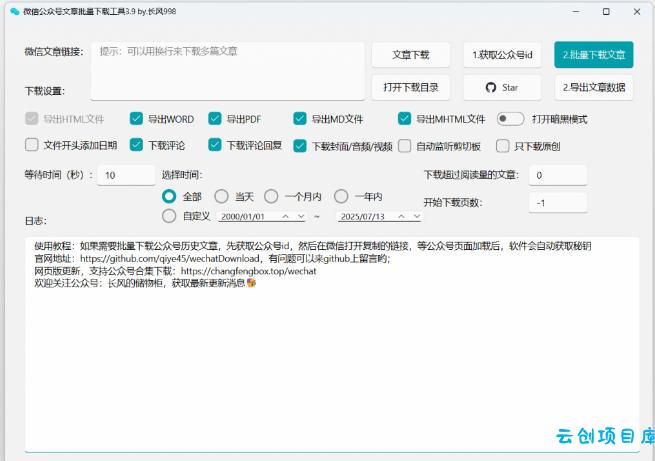Click the WeChat app icon in title bar
The width and height of the screenshot is (655, 461).
pyautogui.click(x=15, y=11)
